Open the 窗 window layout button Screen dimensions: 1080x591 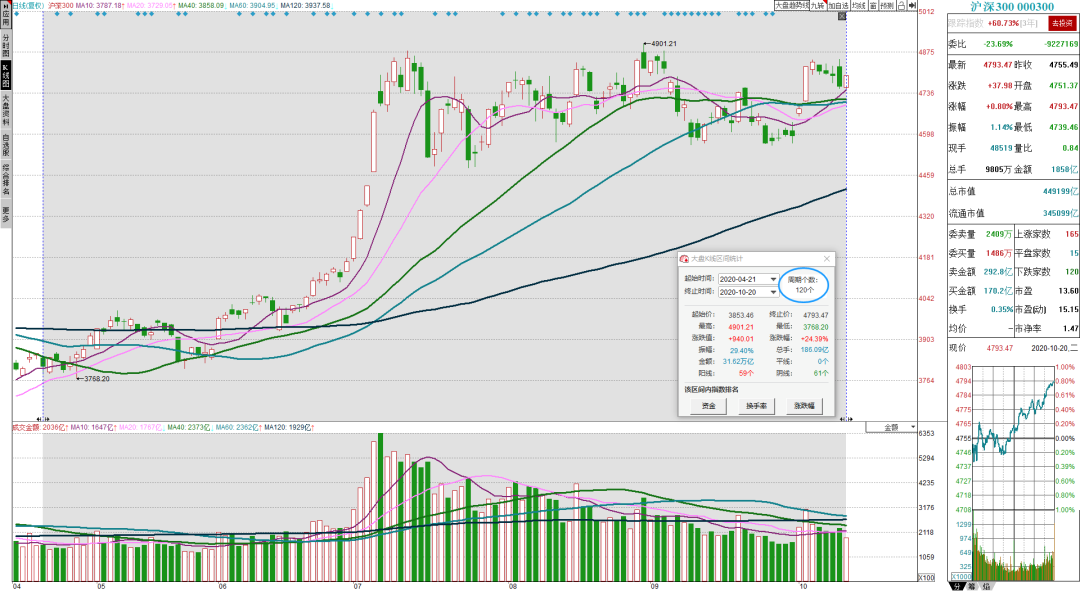point(874,5)
